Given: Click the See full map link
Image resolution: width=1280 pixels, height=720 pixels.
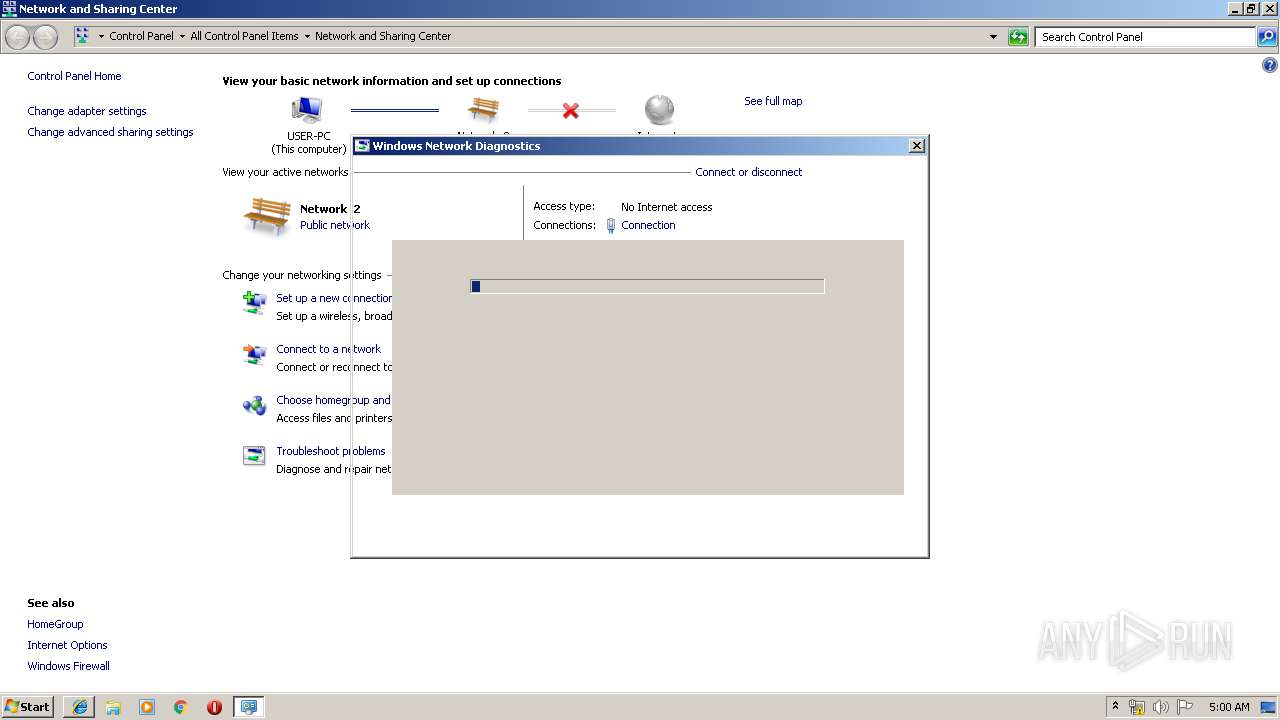Looking at the screenshot, I should click(773, 101).
